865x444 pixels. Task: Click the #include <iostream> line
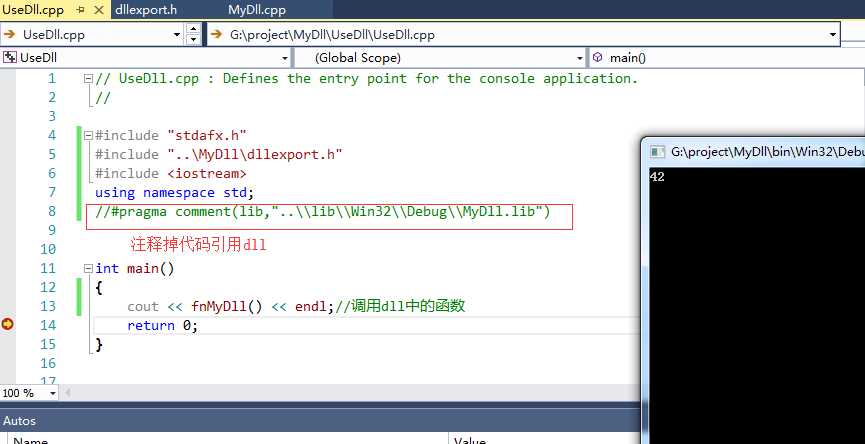pos(170,173)
